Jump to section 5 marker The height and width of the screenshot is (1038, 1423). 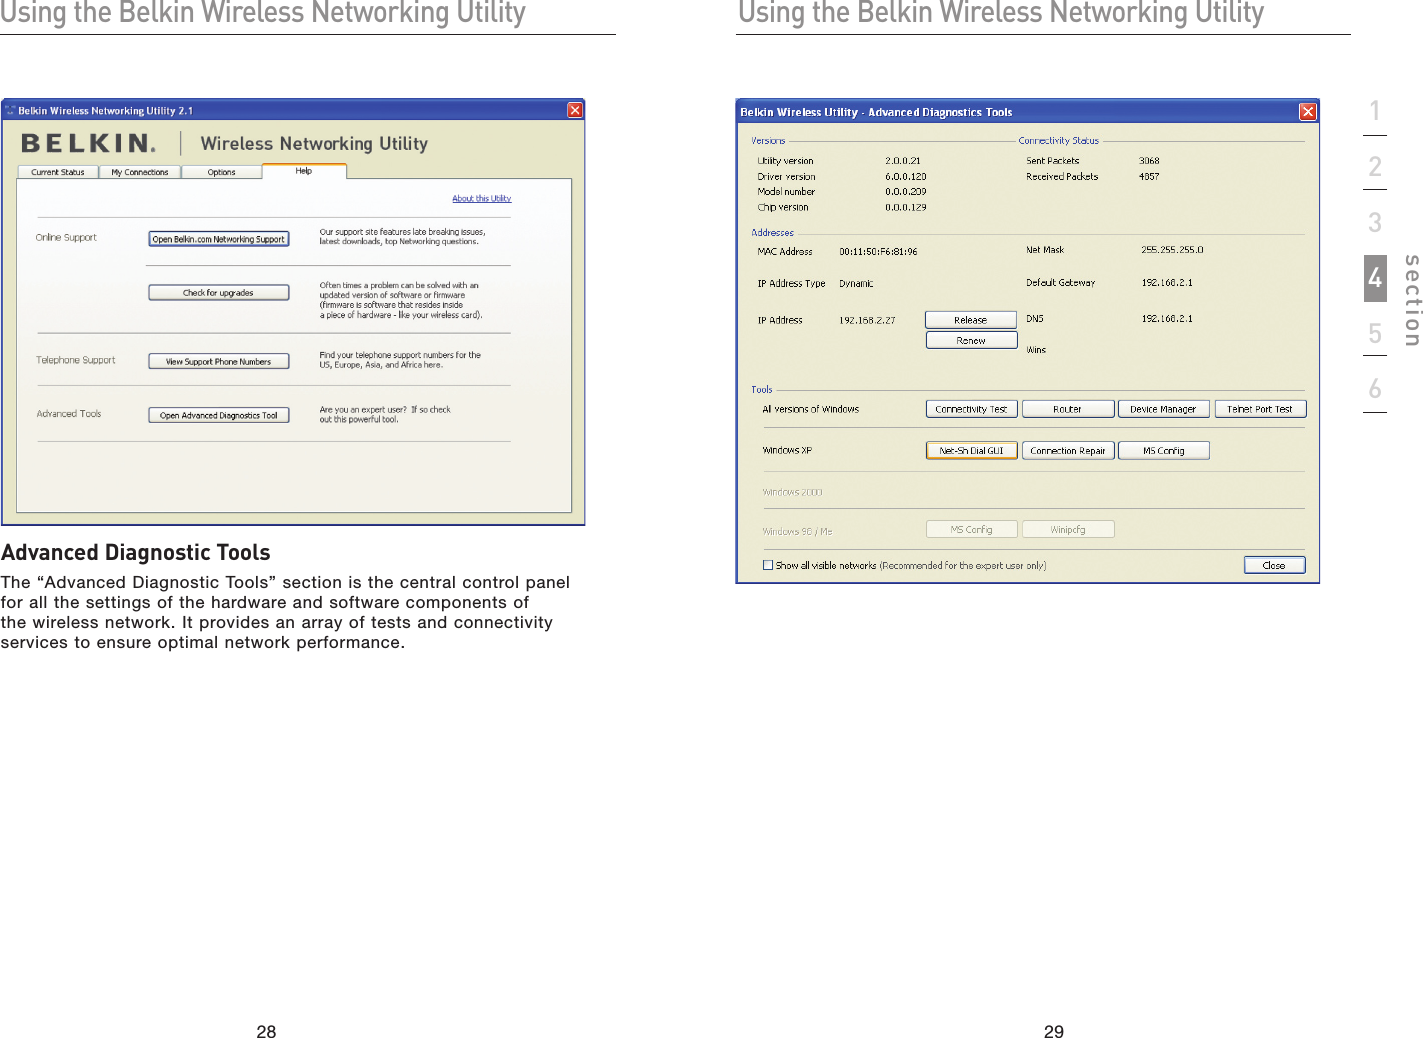[x=1375, y=333]
